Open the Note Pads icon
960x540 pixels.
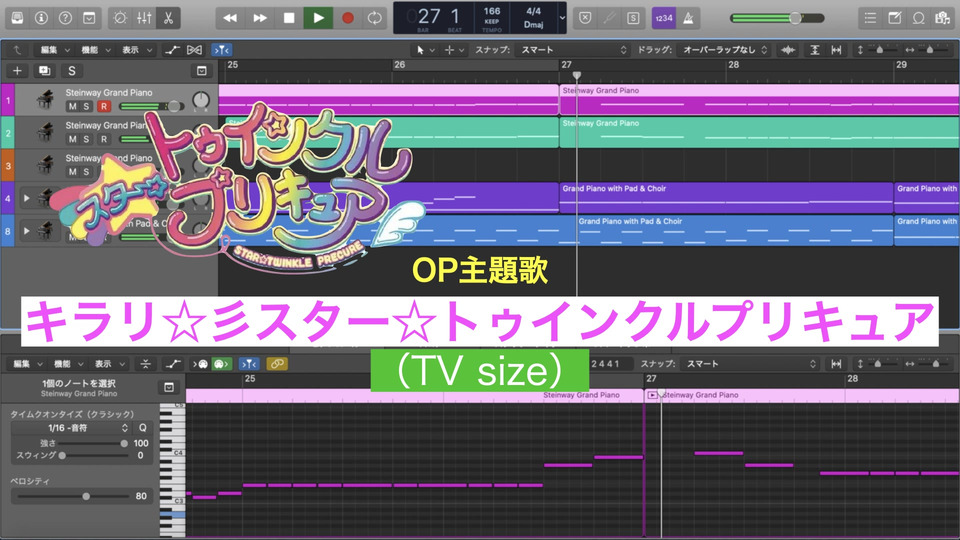tap(894, 18)
